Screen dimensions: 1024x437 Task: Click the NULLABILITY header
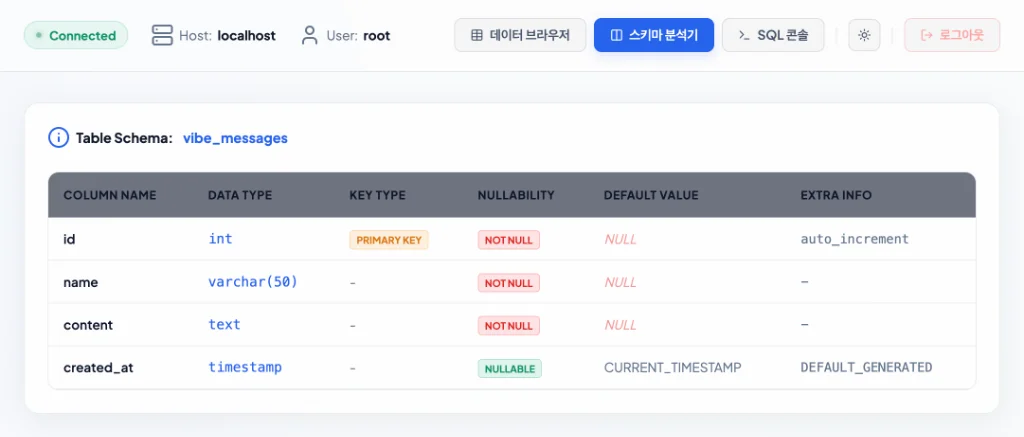pyautogui.click(x=516, y=195)
